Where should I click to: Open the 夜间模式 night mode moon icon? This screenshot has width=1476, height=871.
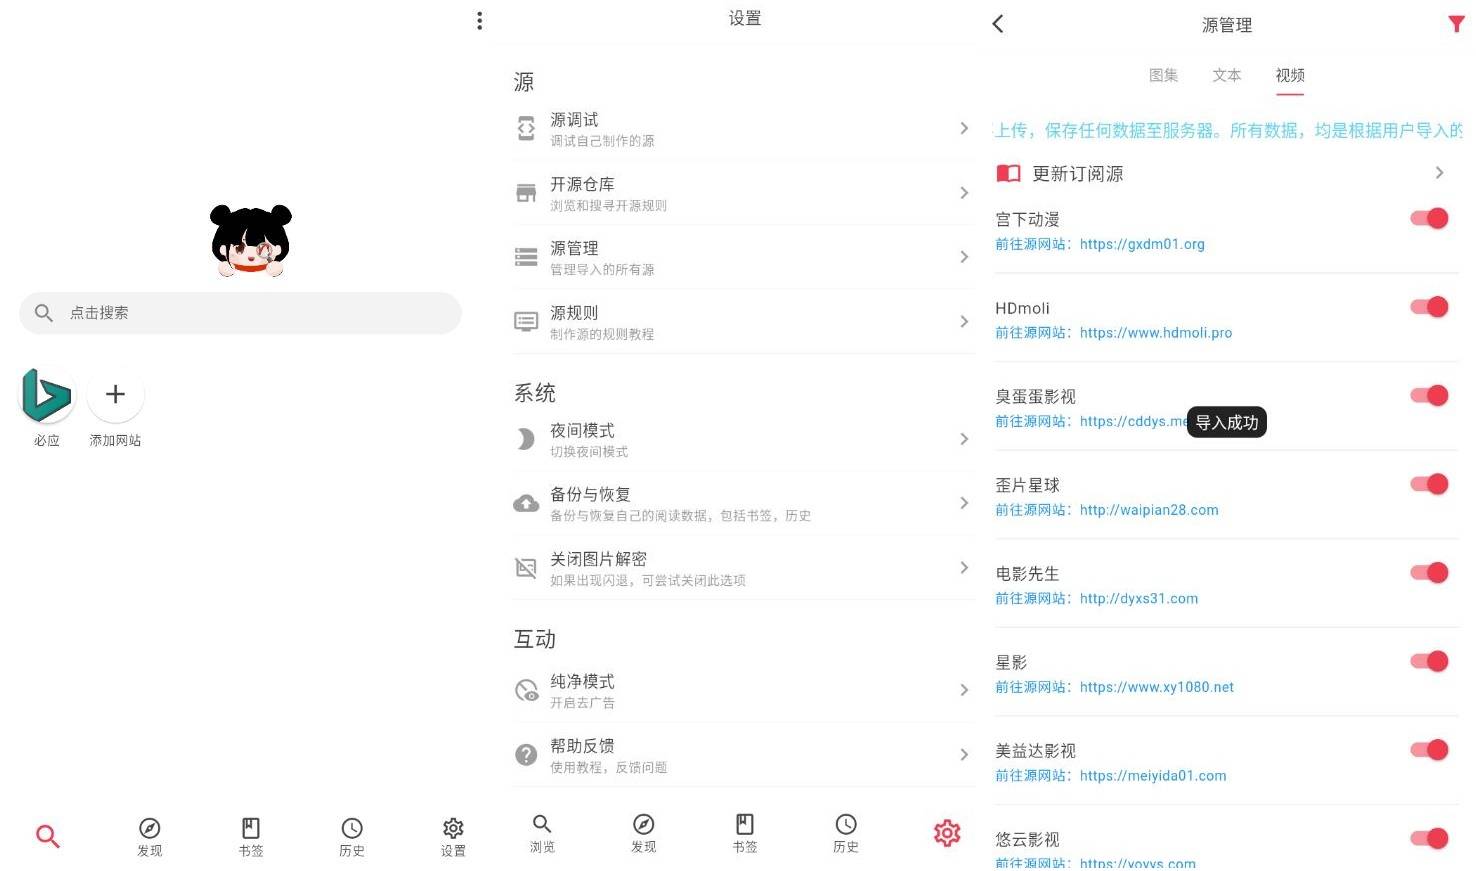coord(527,439)
